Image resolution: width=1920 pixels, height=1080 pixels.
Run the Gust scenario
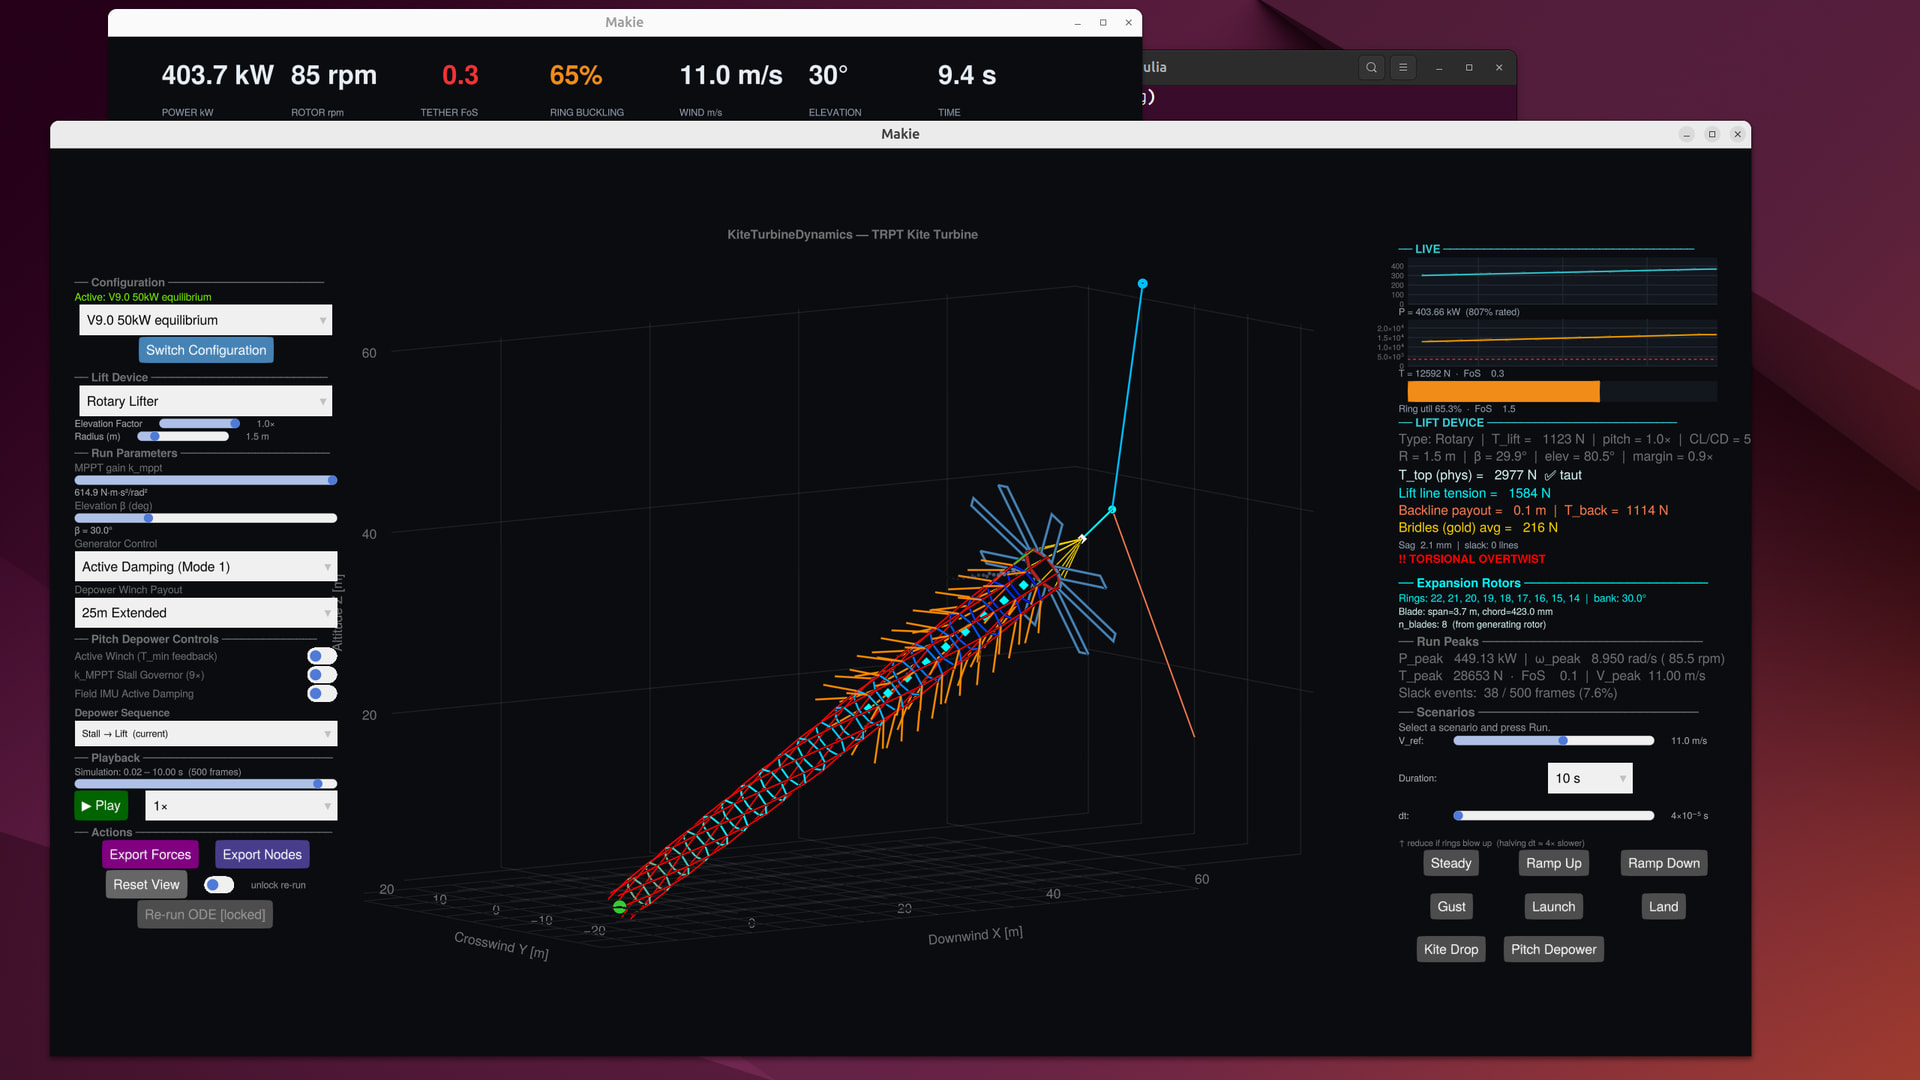(1452, 907)
